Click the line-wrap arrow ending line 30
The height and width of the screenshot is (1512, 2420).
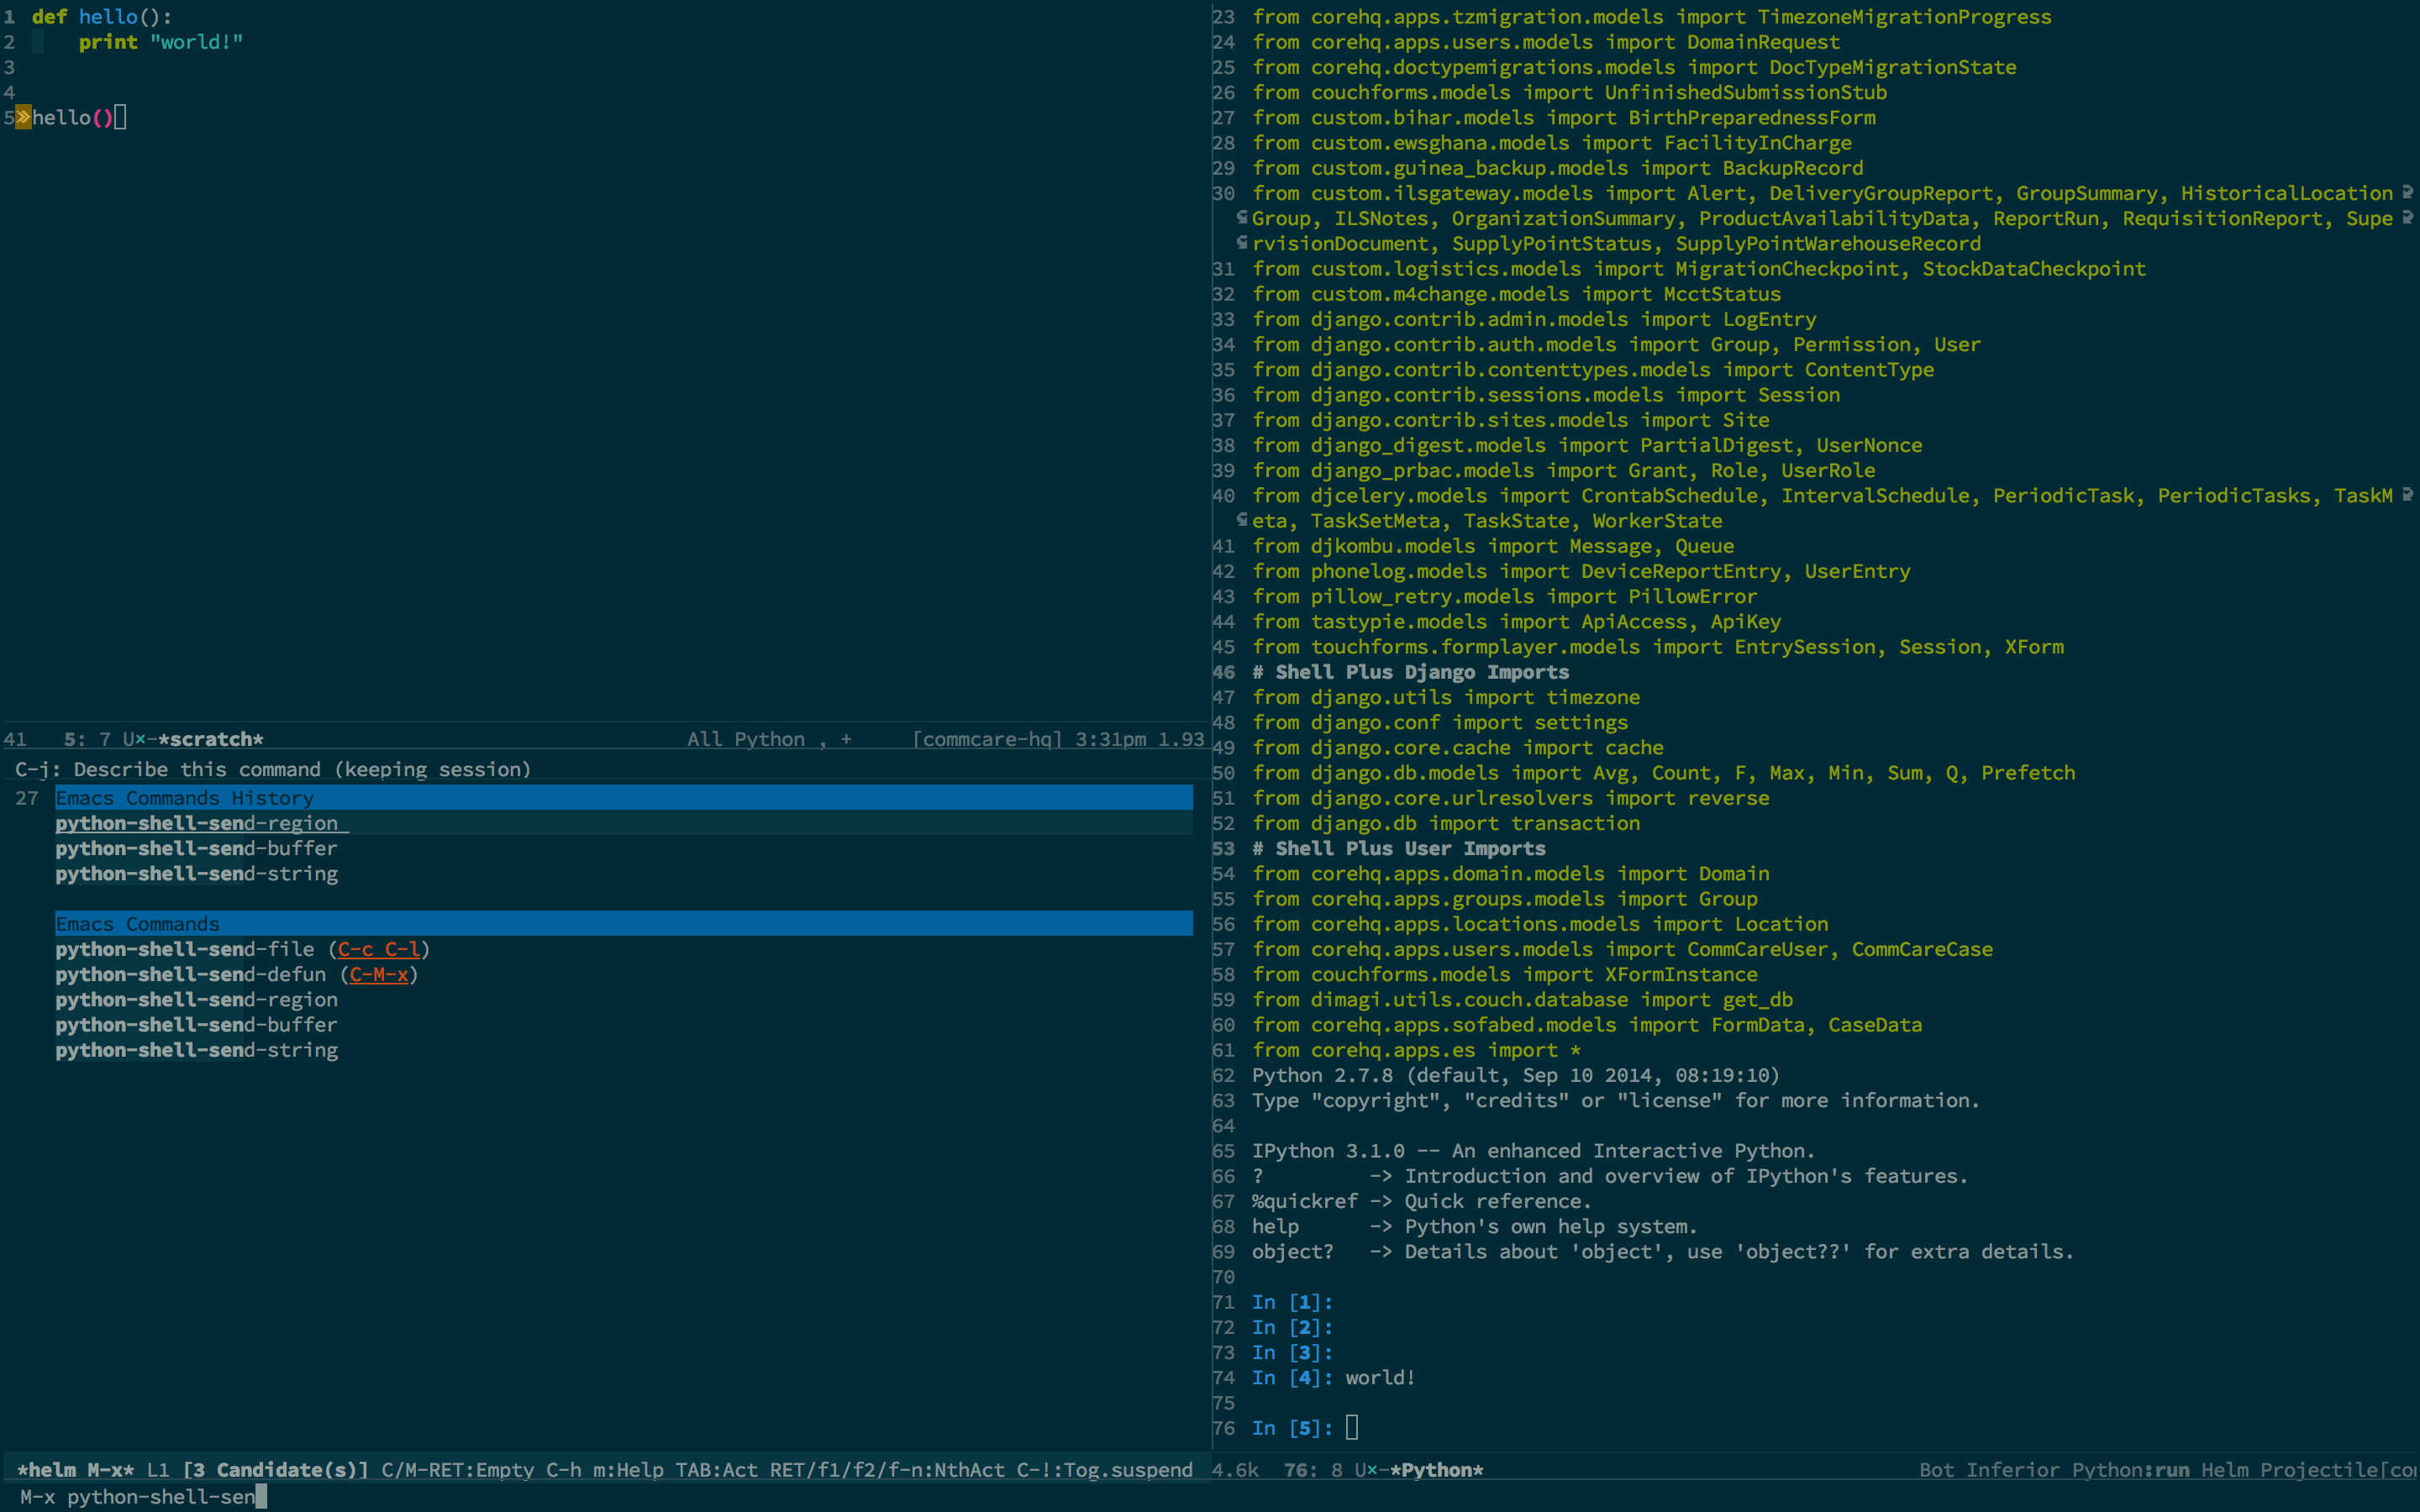tap(2408, 193)
